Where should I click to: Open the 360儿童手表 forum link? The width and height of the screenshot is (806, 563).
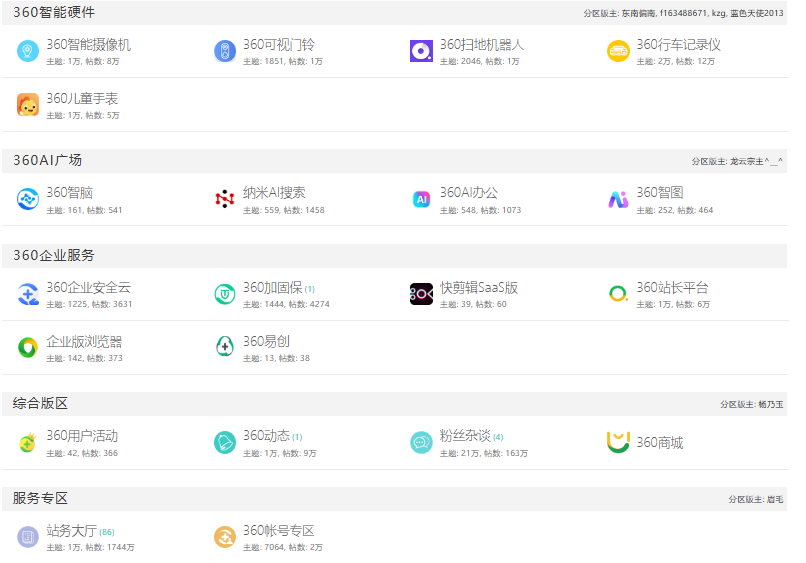82,99
